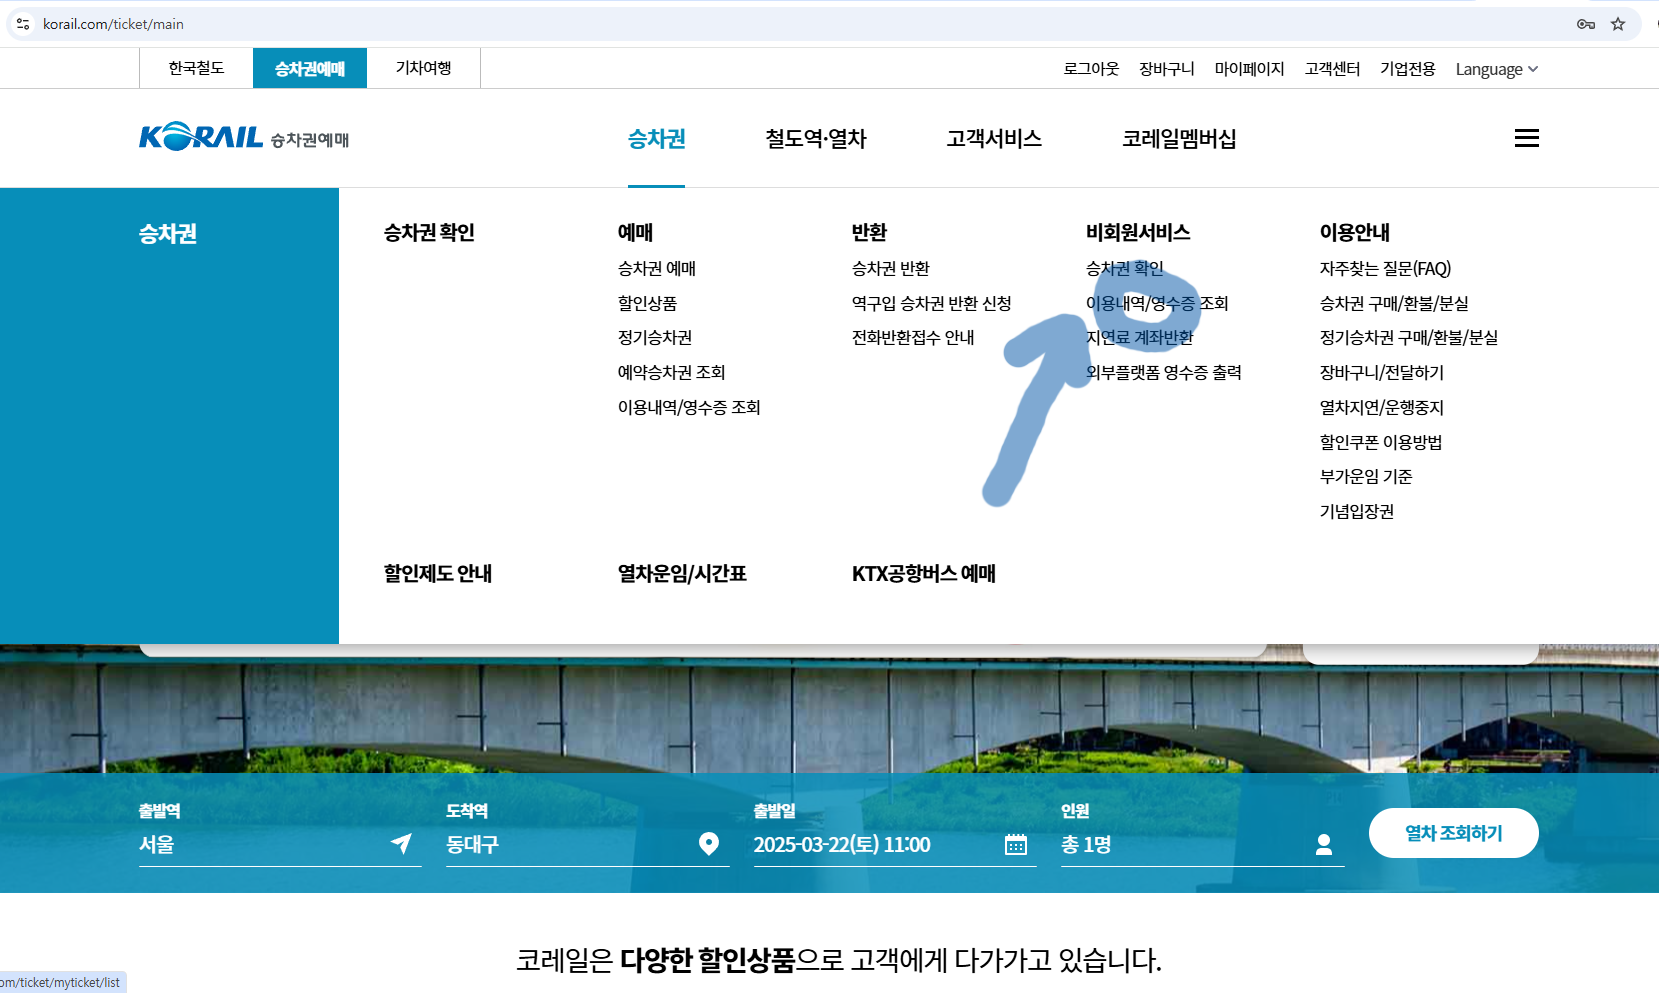Screen dimensions: 1659x993
Task: Select the 한국철도 tab
Action: coord(196,68)
